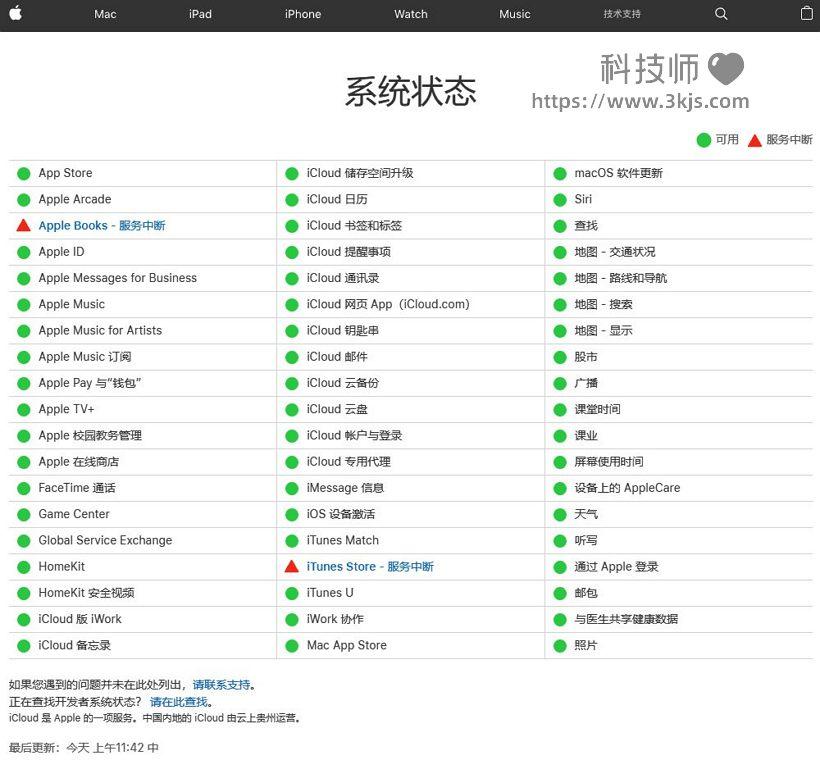This screenshot has height=760, width=820.
Task: Click green dot next to iTunes Match
Action: (292, 541)
